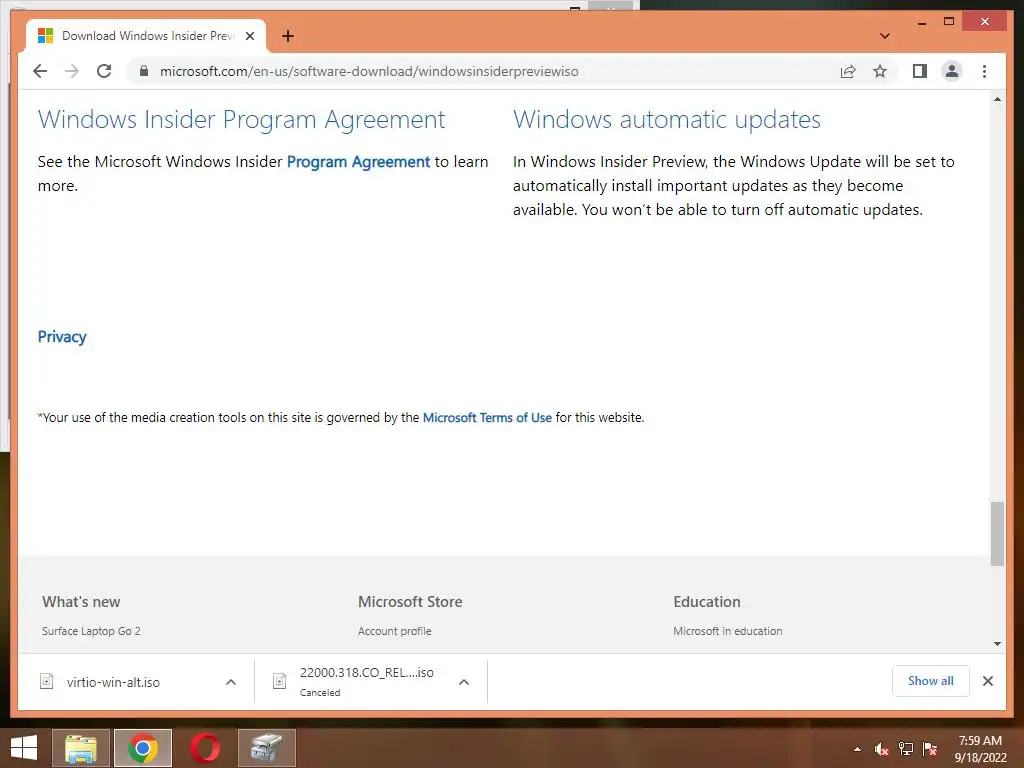Click the scrollbar down arrow
The image size is (1024, 768).
pyautogui.click(x=997, y=644)
